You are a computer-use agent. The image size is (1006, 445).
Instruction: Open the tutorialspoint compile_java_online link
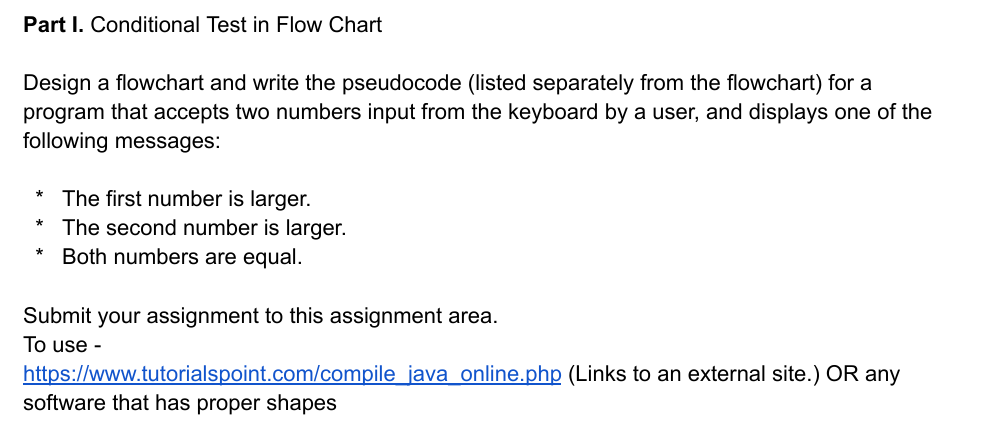[x=292, y=374]
